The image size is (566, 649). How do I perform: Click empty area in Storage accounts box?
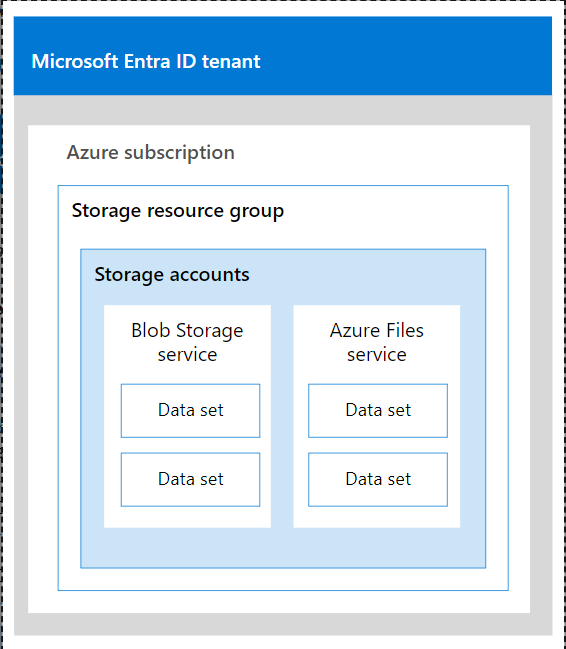(x=283, y=547)
